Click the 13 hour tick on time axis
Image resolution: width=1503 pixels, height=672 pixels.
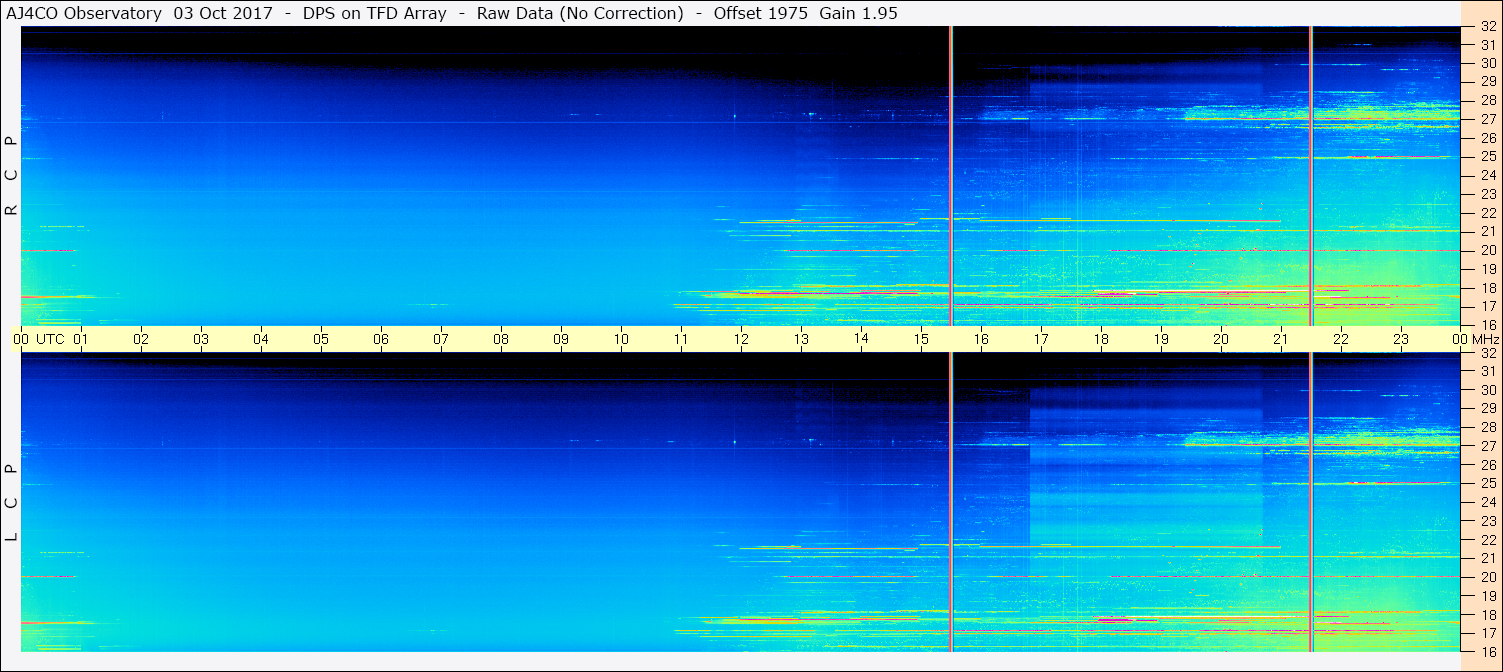pyautogui.click(x=801, y=339)
